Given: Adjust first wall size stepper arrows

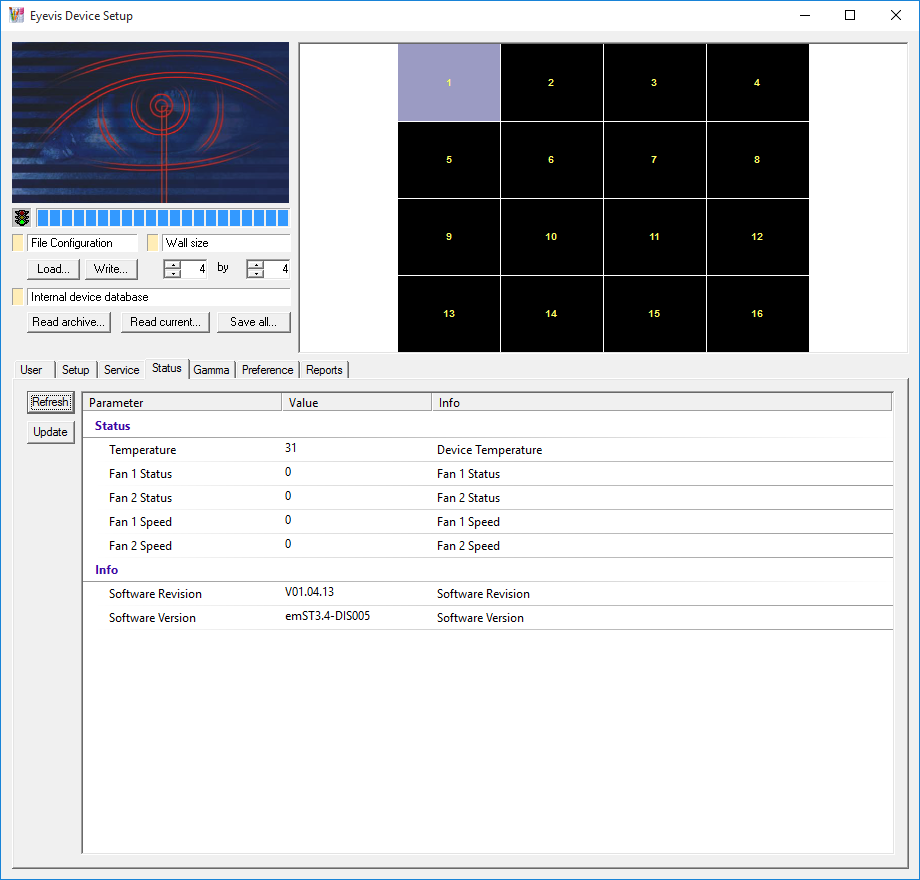Looking at the screenshot, I should tap(172, 269).
